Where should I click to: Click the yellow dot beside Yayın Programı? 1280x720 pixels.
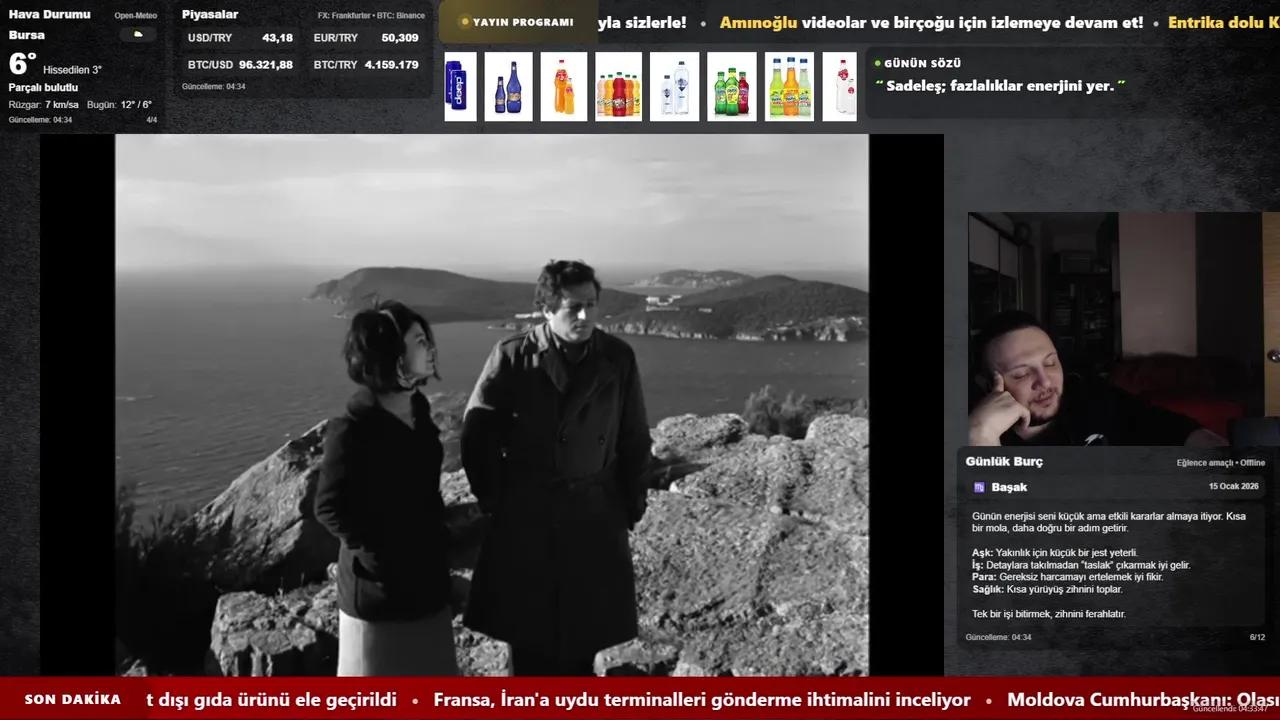[x=465, y=22]
